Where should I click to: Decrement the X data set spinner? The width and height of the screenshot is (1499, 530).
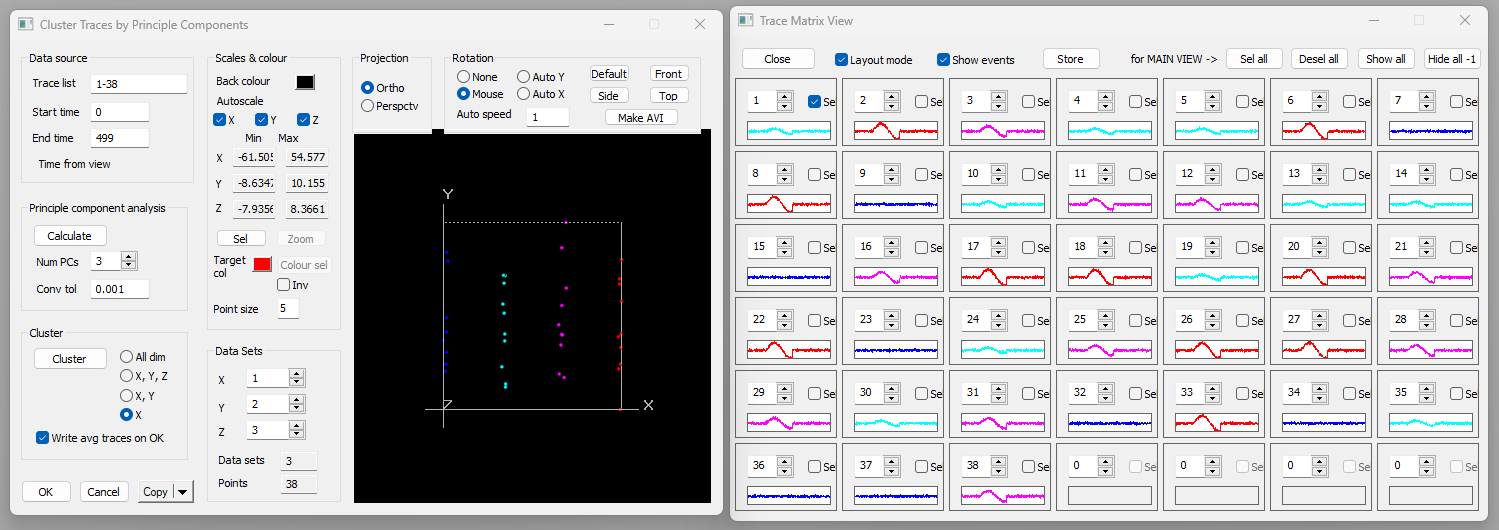click(296, 383)
